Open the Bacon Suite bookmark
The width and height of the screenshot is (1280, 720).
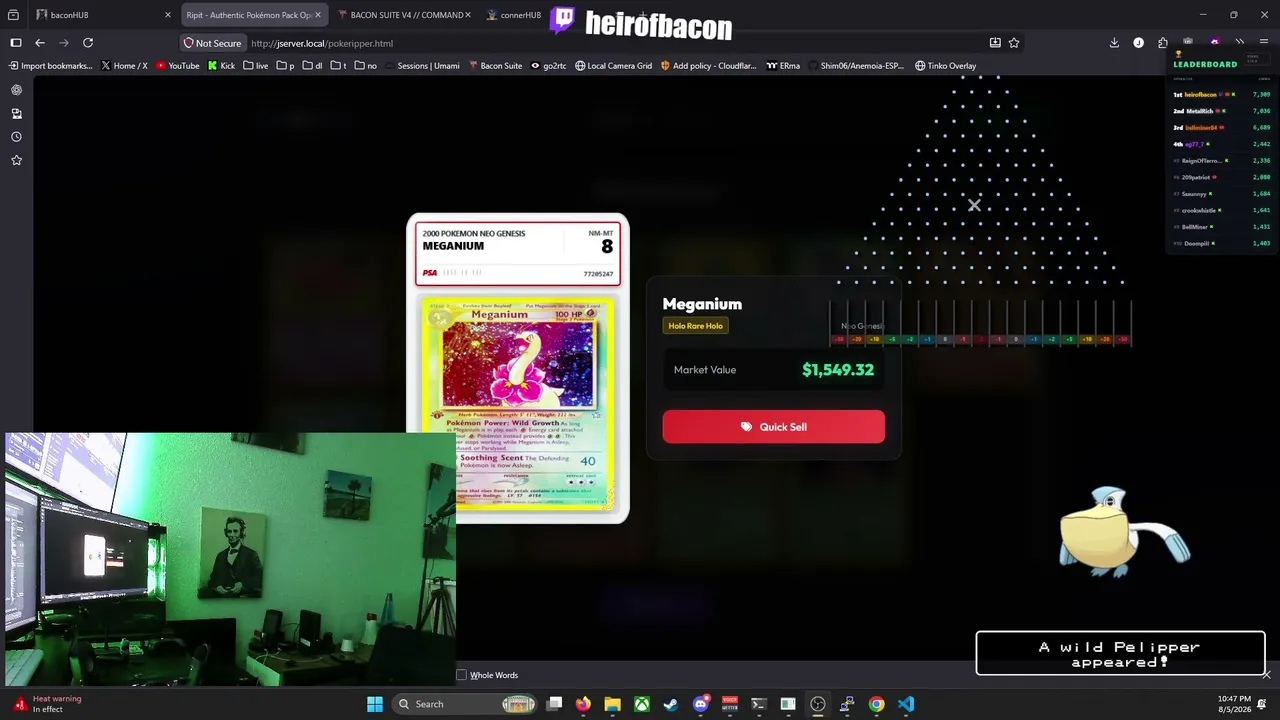tap(494, 66)
